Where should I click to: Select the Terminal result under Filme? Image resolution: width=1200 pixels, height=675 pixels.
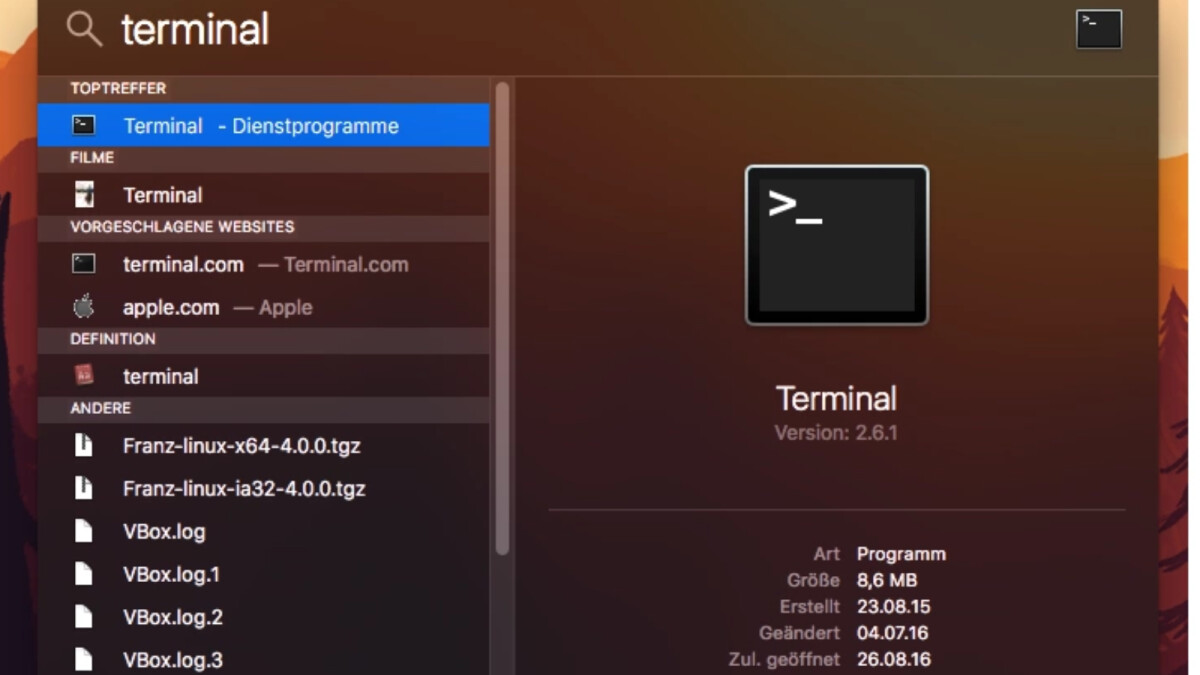click(x=163, y=195)
